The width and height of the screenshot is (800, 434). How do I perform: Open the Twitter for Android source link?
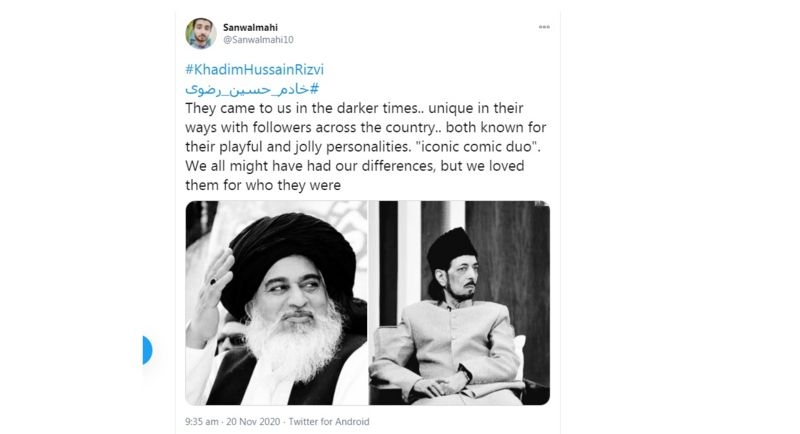pos(329,422)
